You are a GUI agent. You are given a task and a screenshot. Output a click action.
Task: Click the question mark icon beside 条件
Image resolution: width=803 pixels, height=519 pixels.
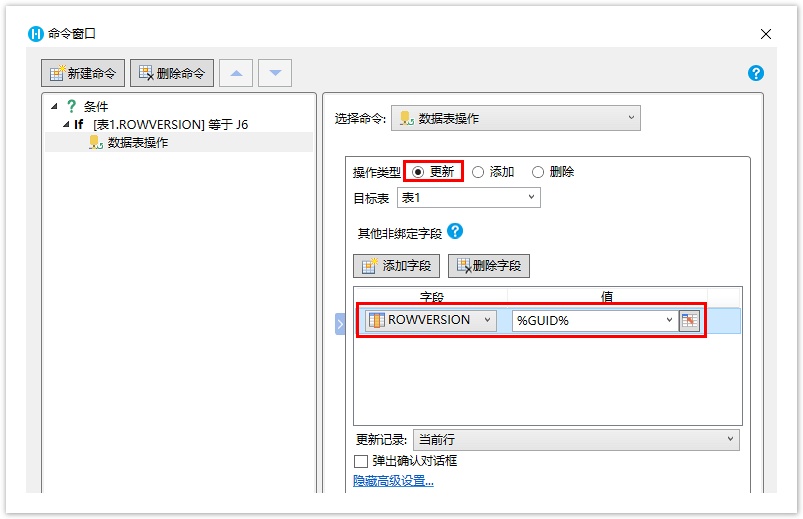[72, 107]
